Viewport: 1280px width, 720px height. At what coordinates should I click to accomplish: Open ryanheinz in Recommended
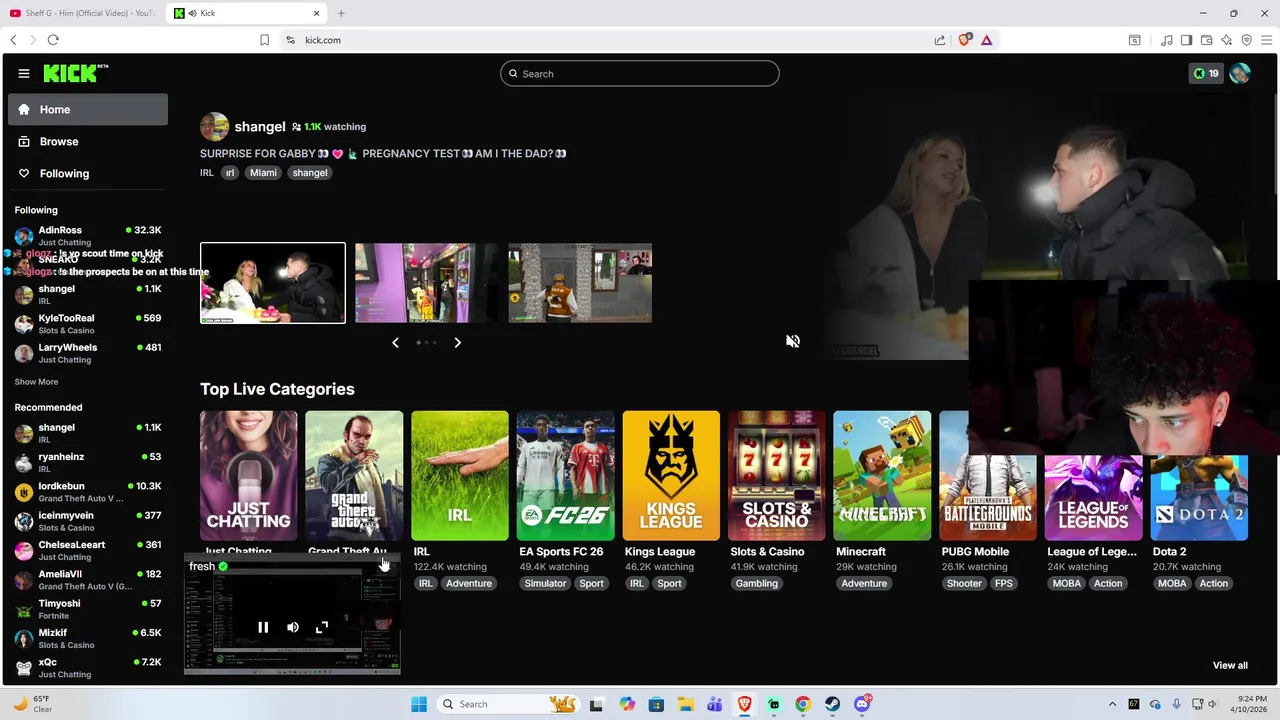pyautogui.click(x=88, y=462)
